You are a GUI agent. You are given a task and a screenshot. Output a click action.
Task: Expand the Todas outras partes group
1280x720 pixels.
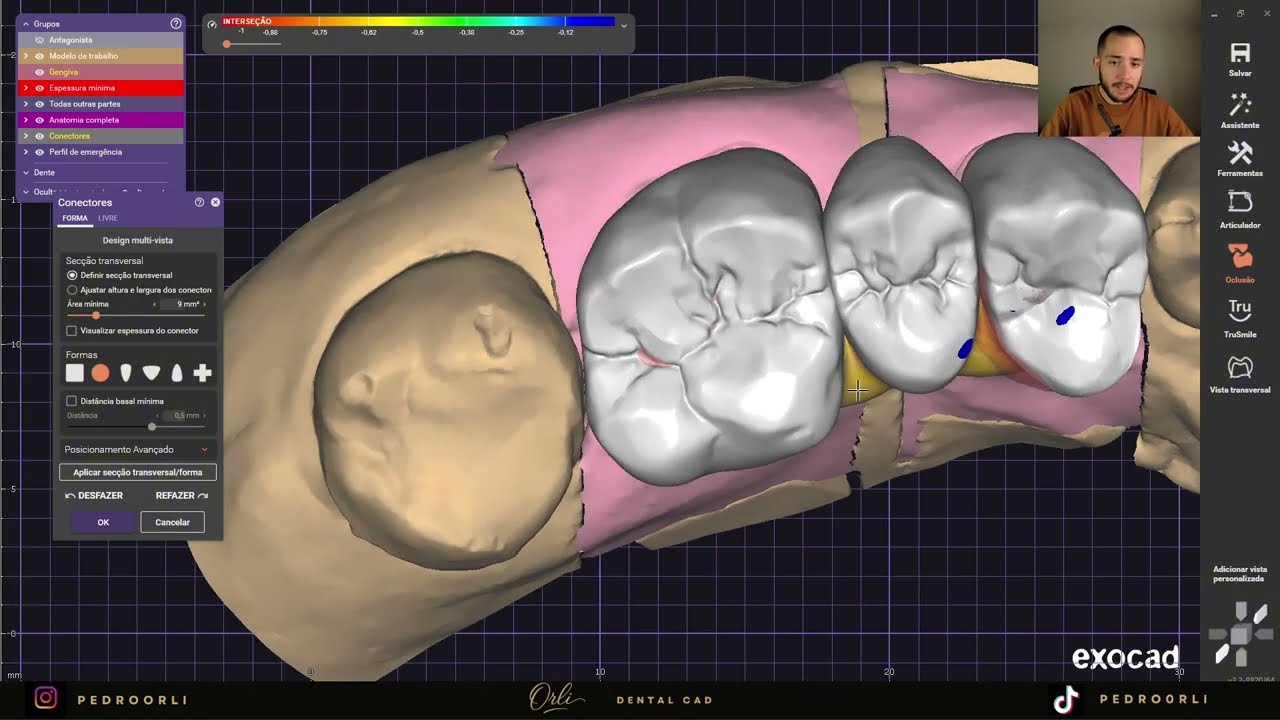tap(26, 104)
